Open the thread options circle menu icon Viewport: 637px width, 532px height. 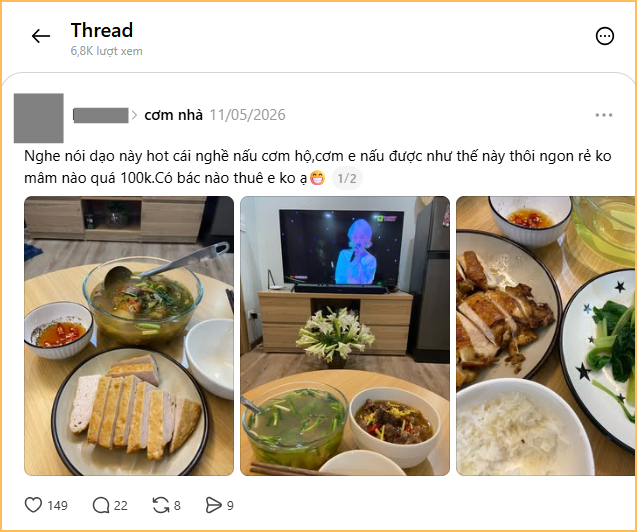(x=604, y=36)
